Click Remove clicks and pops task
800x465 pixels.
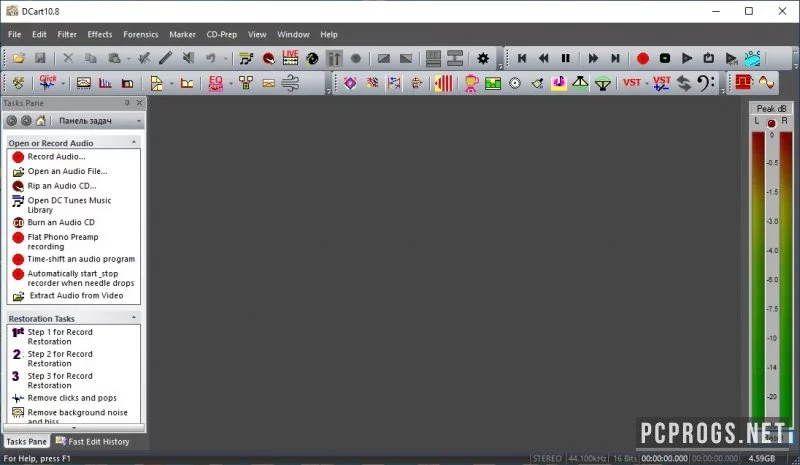click(x=72, y=398)
